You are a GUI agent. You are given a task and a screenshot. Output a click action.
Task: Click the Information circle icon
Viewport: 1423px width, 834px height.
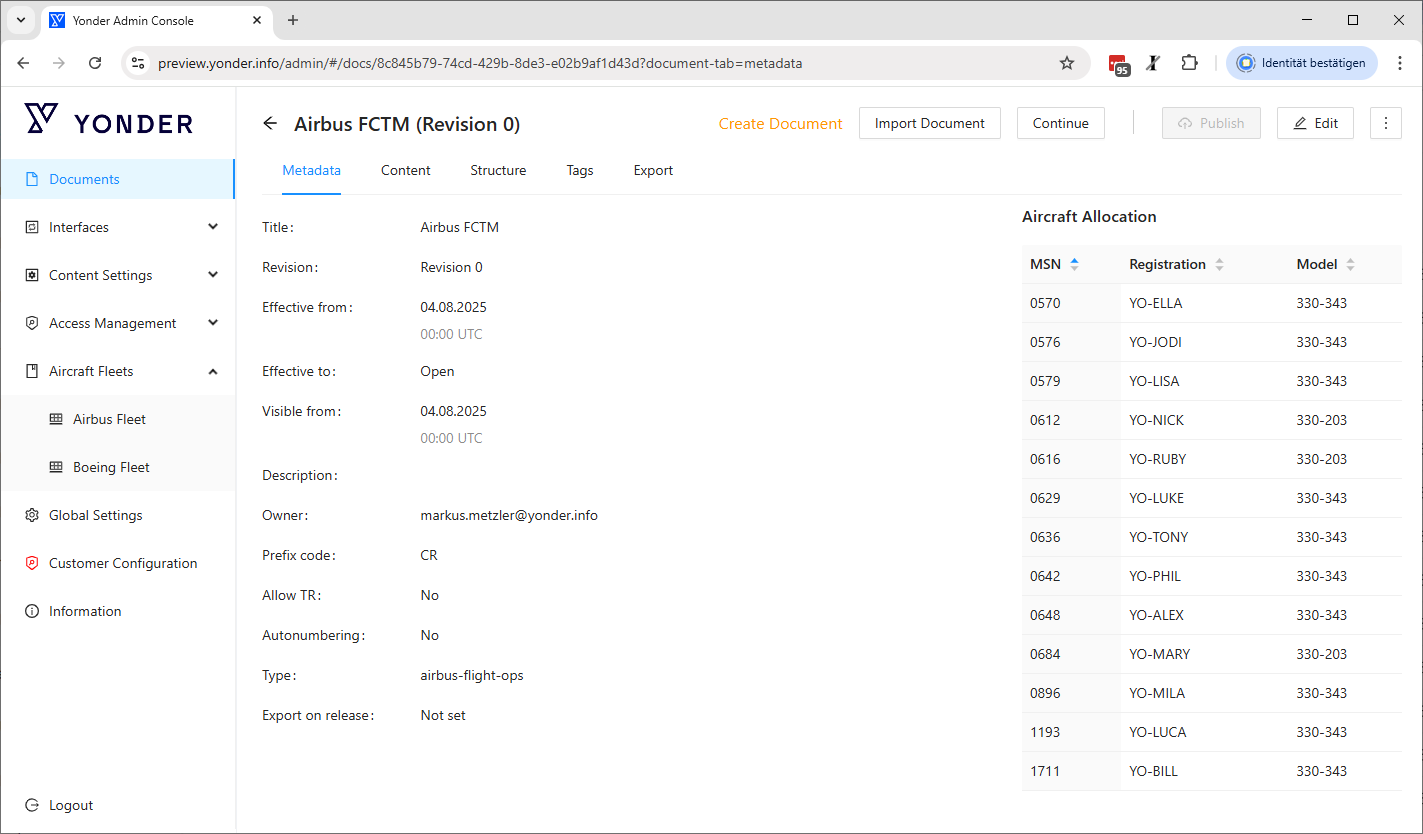[31, 611]
